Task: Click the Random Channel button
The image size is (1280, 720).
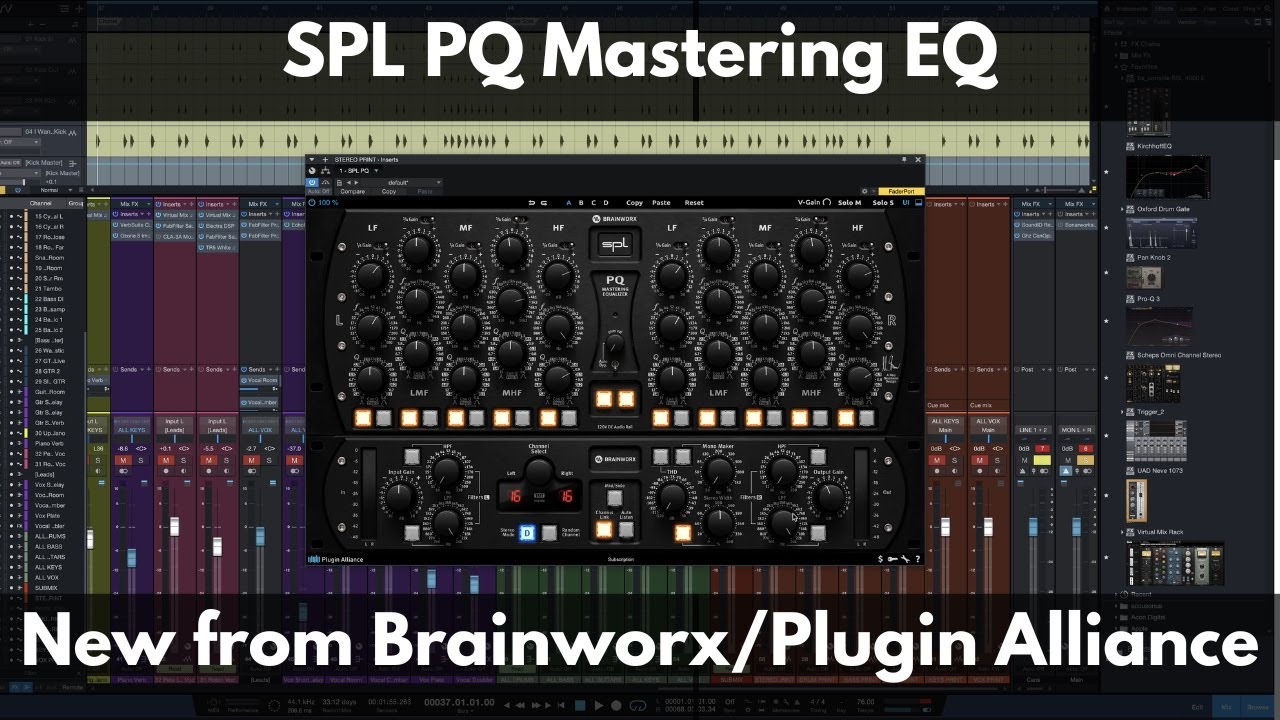Action: (550, 532)
